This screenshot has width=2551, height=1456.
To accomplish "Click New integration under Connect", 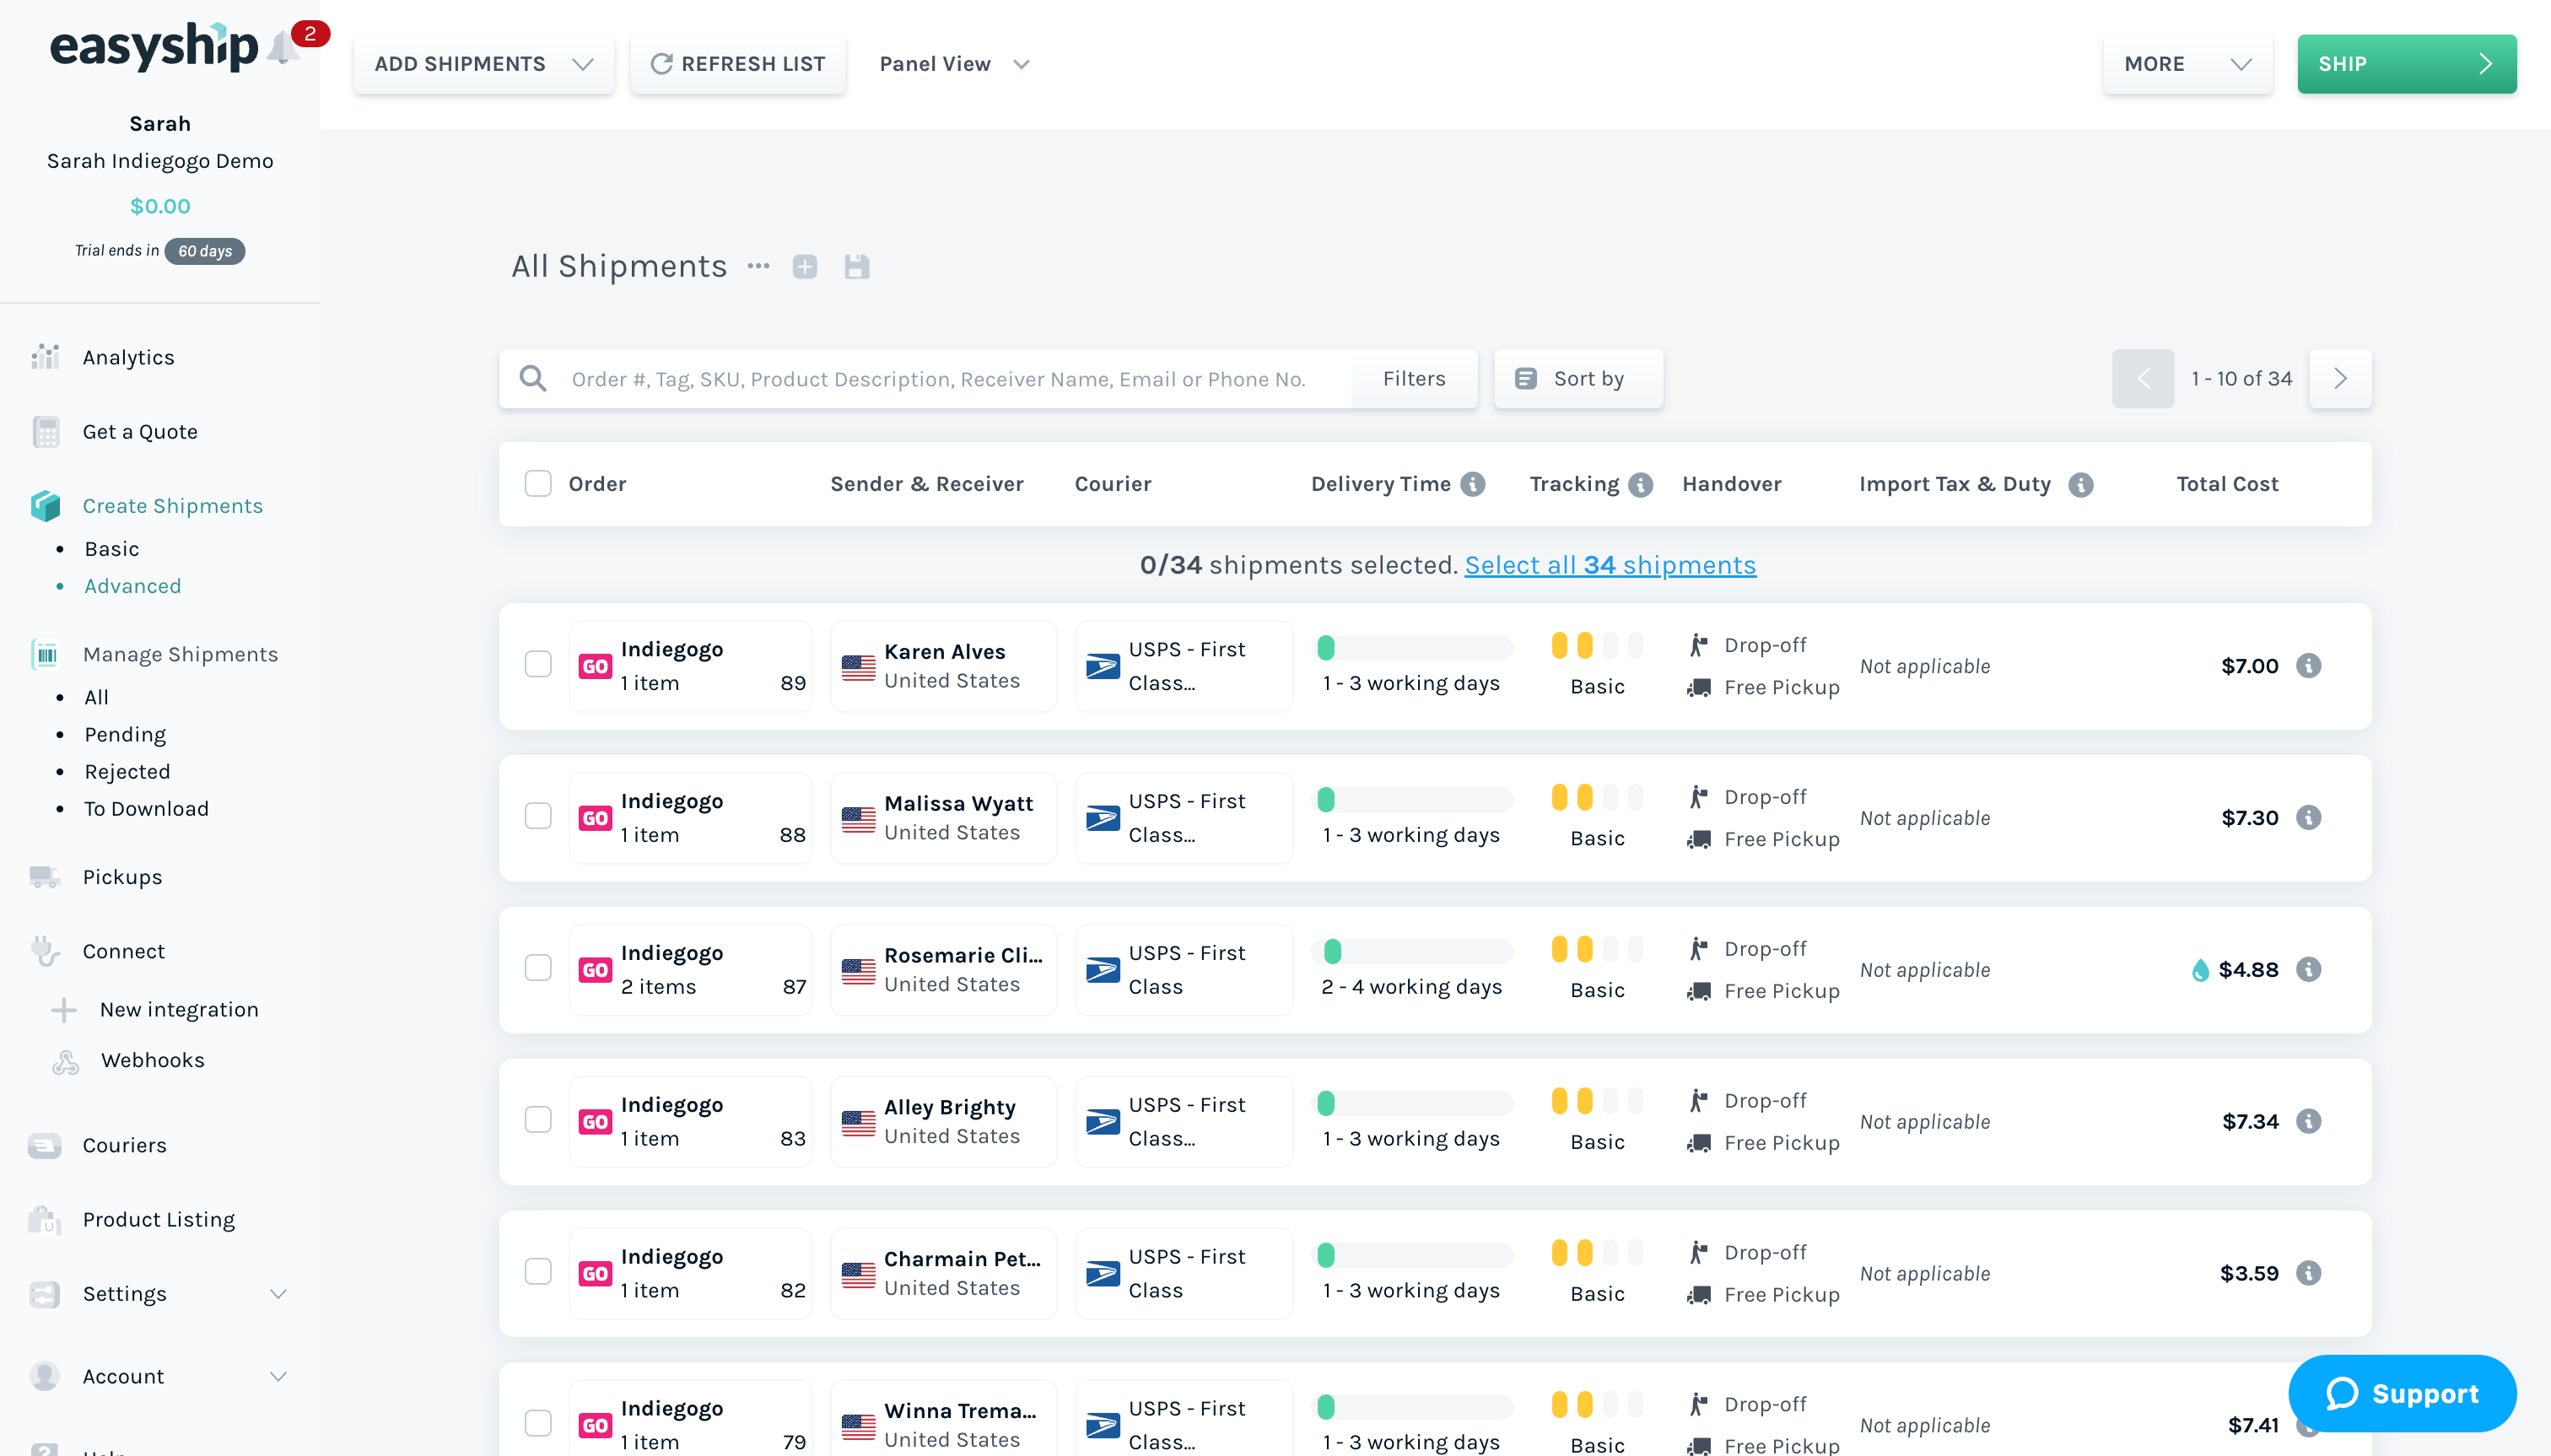I will [x=179, y=1009].
